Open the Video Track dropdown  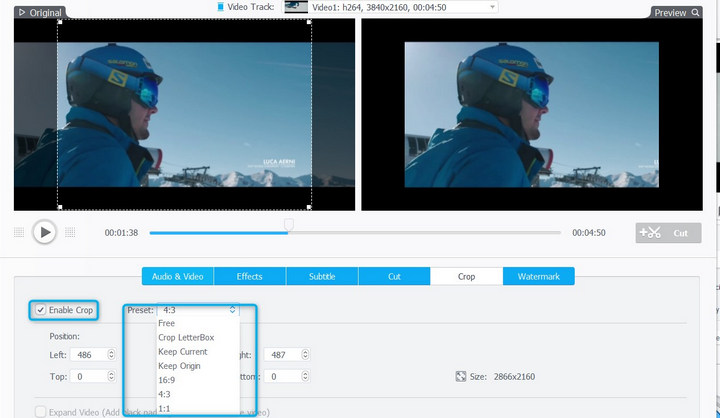(x=492, y=7)
